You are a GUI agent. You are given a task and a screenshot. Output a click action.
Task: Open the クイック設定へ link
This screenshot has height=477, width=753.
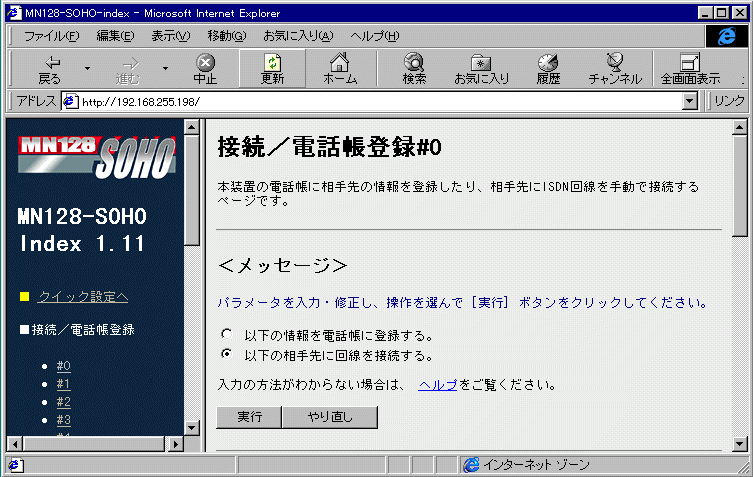coord(83,297)
